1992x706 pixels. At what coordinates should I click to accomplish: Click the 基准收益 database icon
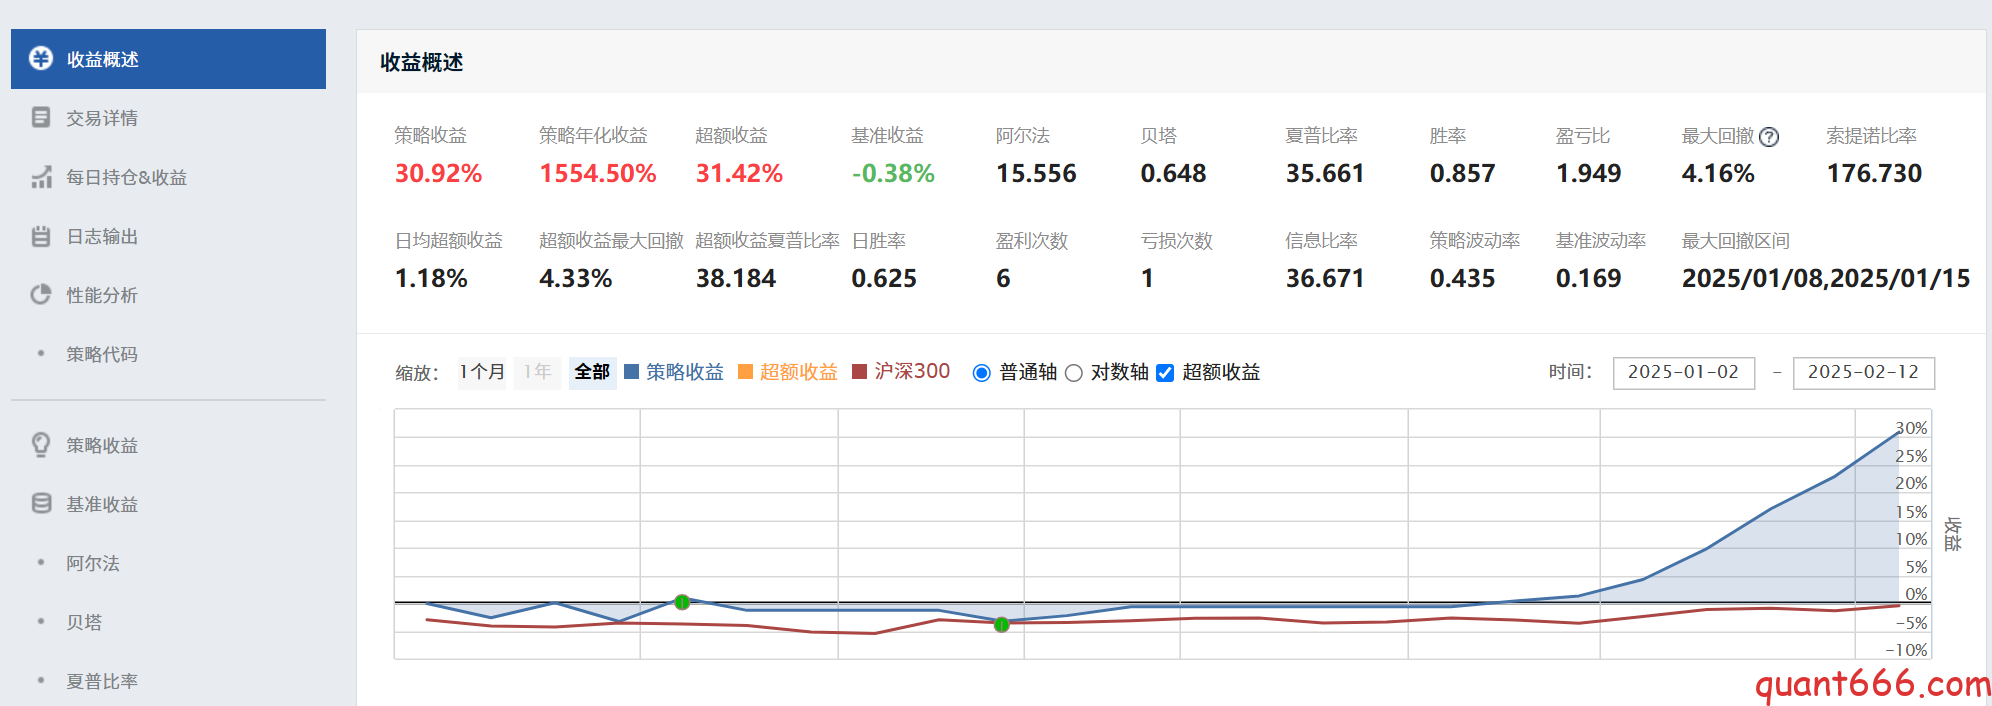tap(41, 504)
